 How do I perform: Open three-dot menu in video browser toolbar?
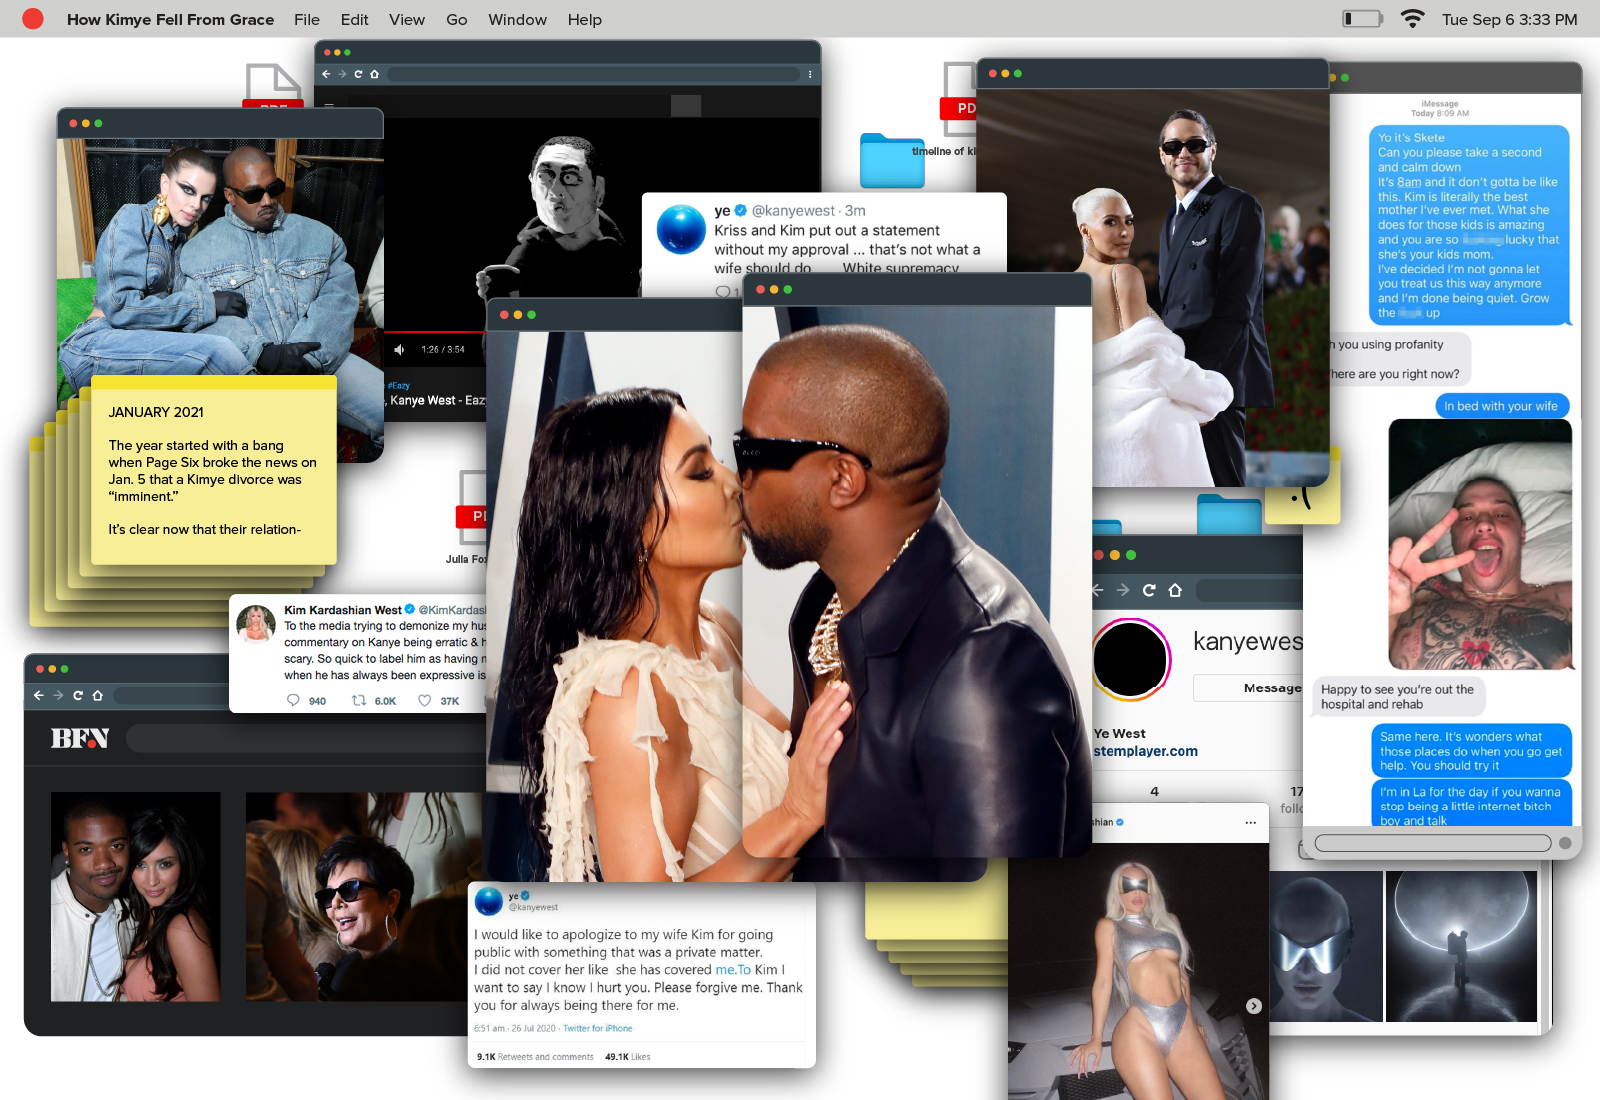point(809,74)
